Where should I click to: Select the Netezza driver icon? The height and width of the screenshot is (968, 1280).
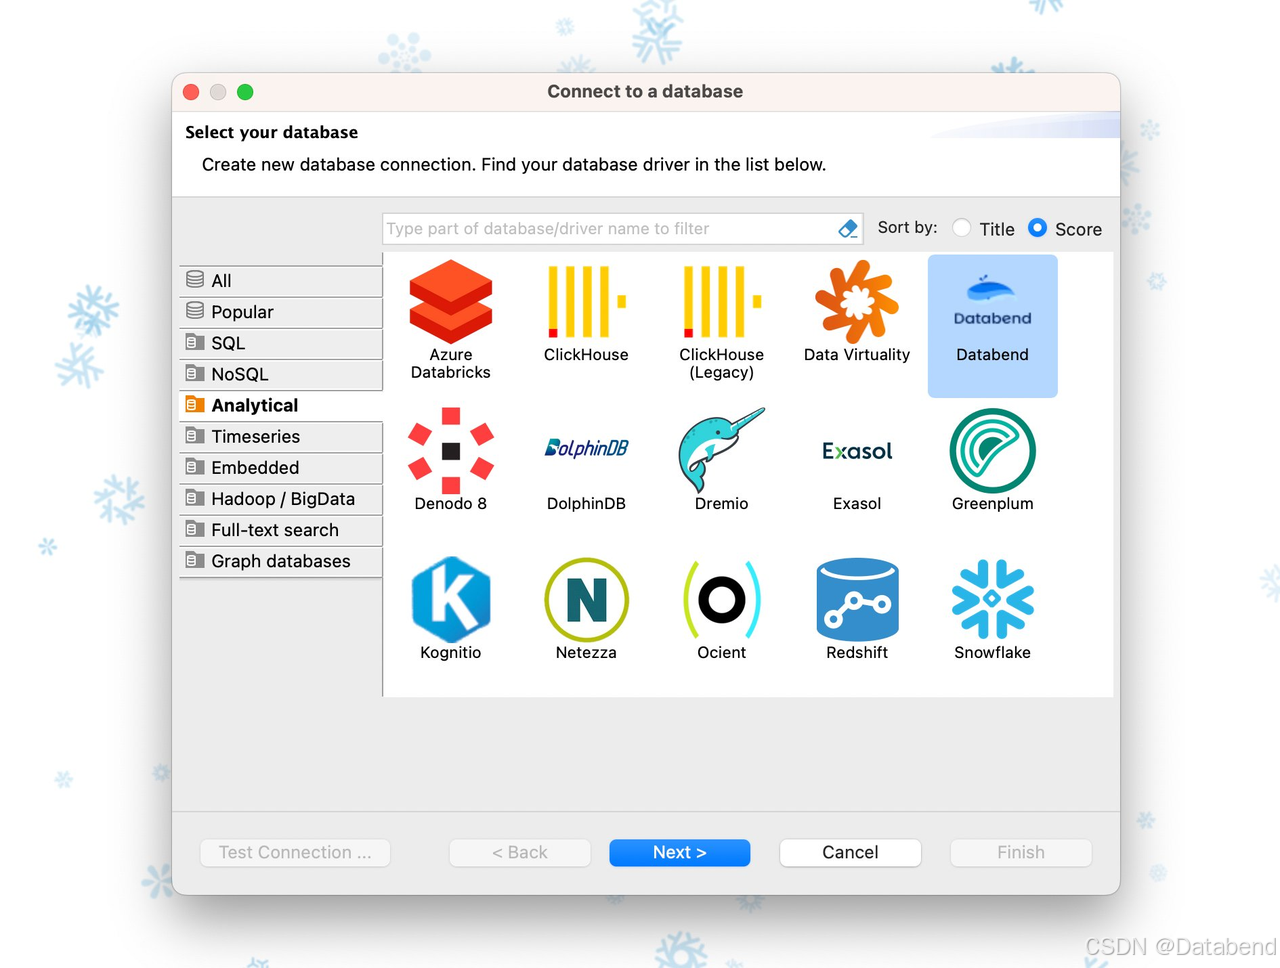pyautogui.click(x=586, y=600)
